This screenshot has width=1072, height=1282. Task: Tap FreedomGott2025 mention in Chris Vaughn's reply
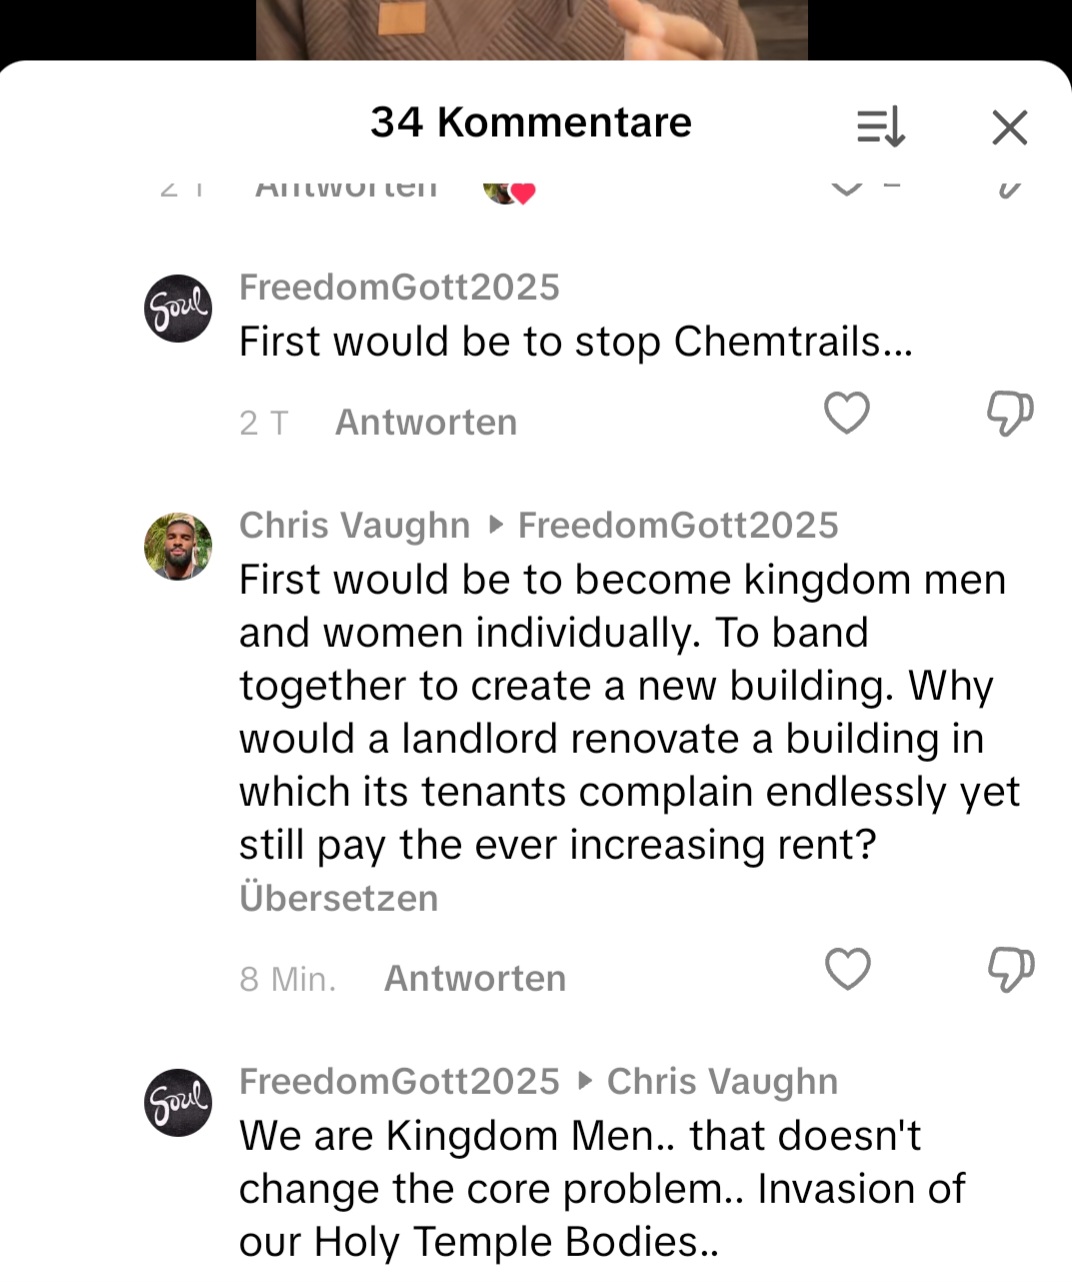point(678,525)
